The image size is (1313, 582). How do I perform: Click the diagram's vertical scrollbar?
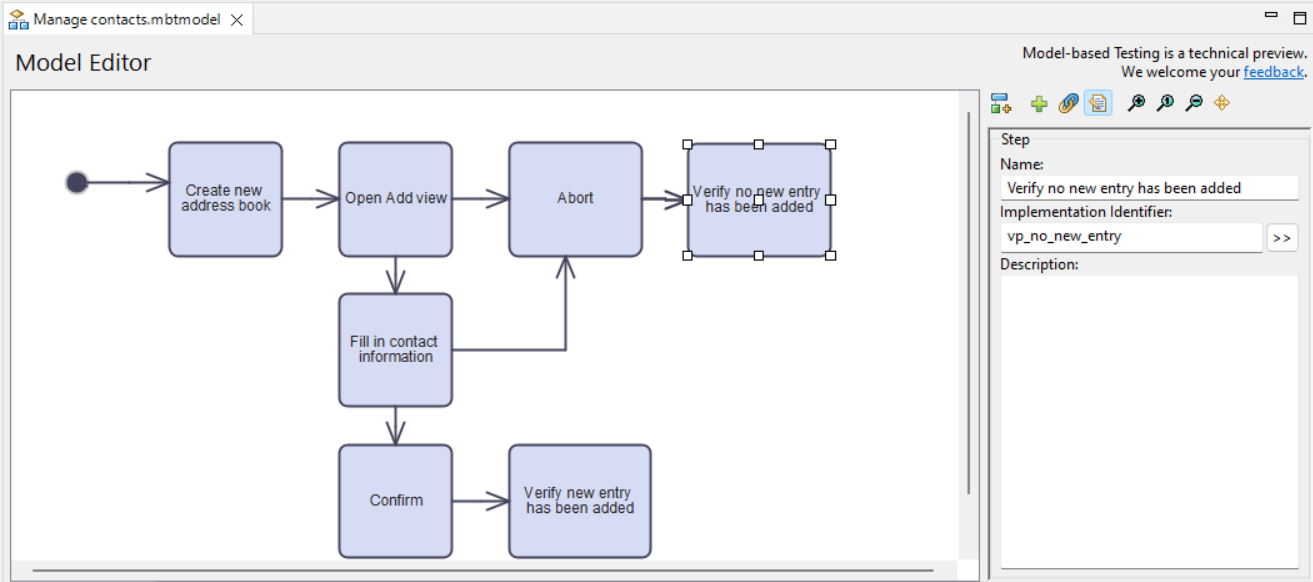(x=969, y=300)
